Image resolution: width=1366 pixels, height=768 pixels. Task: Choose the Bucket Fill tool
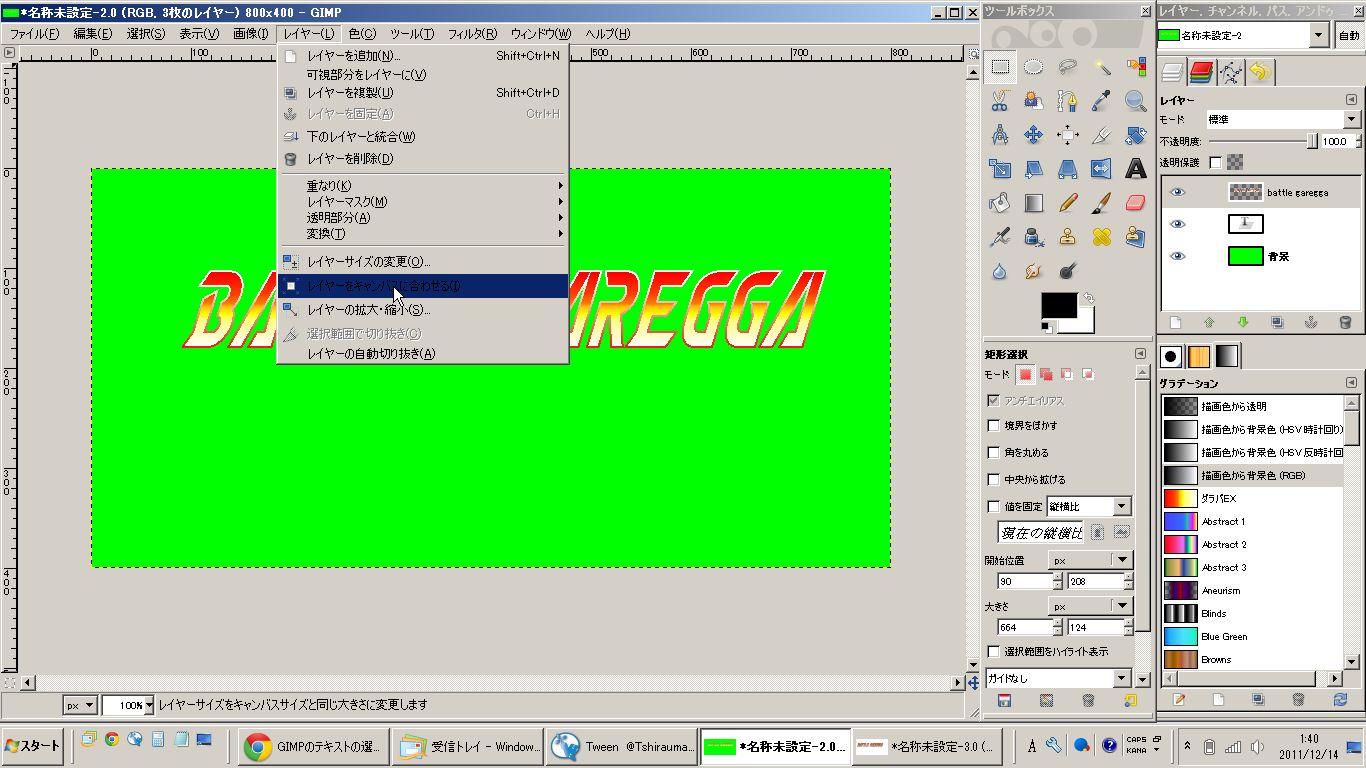1000,203
